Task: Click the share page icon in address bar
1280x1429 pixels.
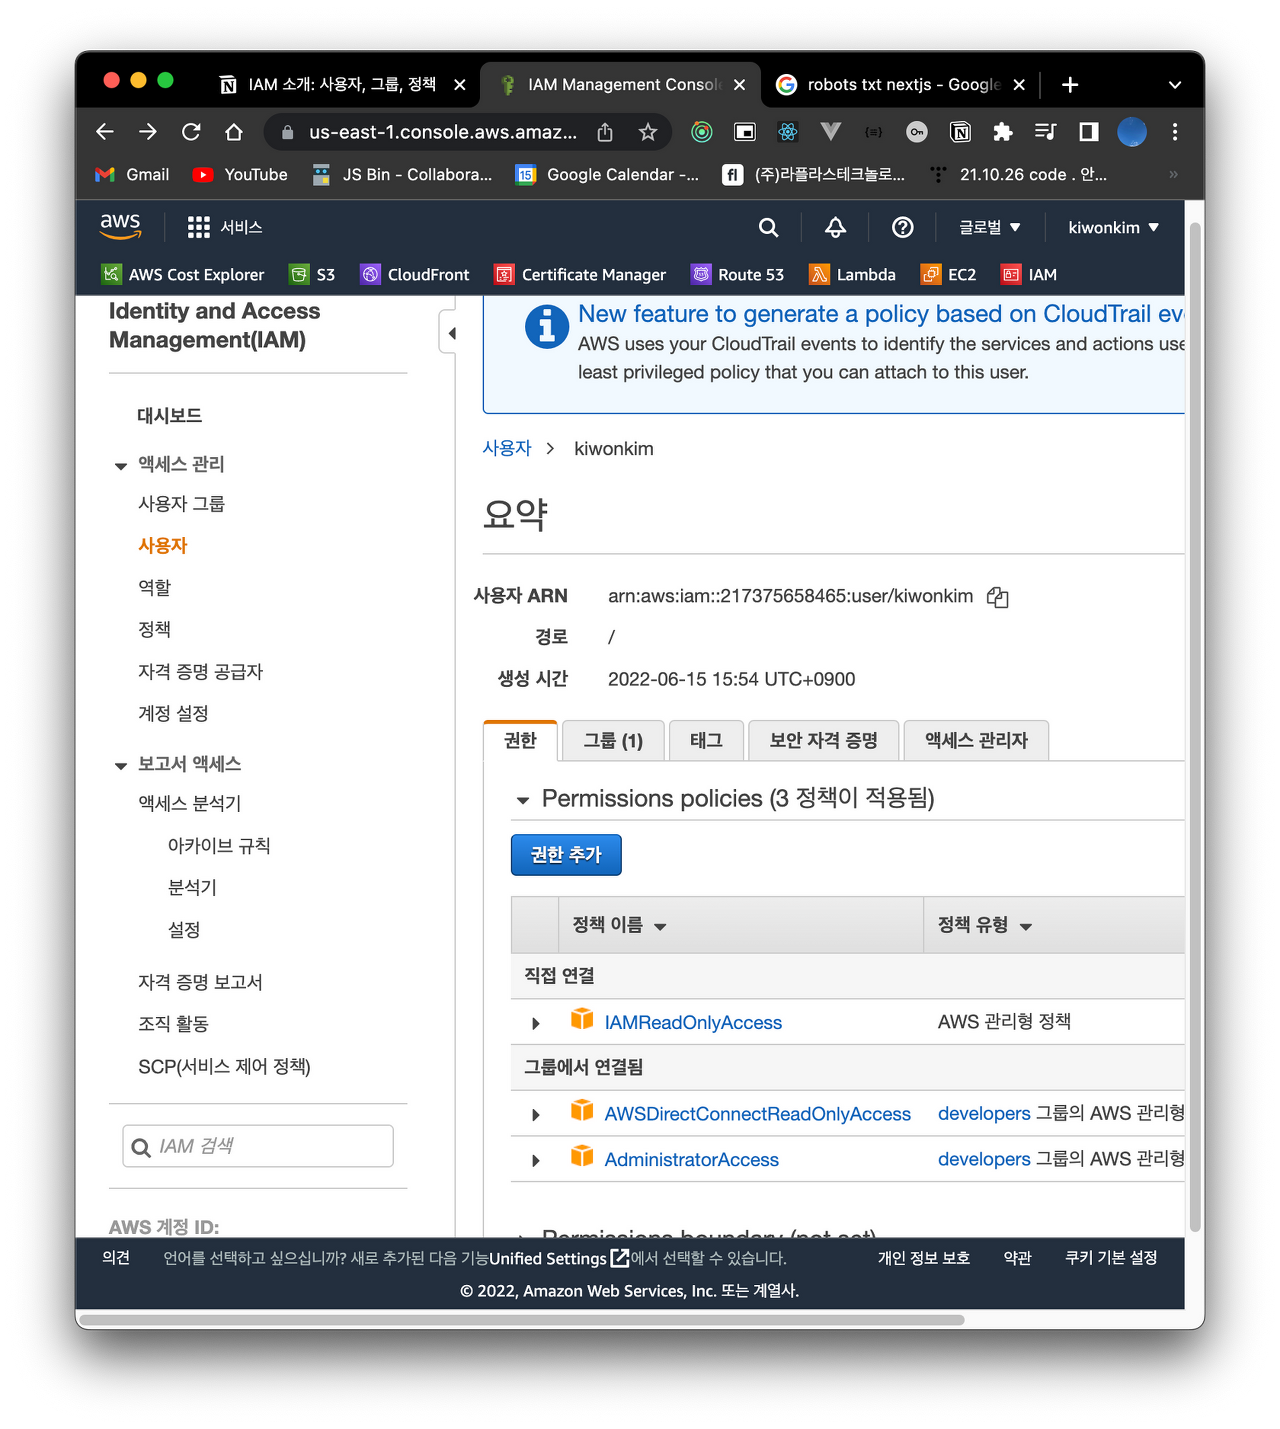Action: [605, 132]
